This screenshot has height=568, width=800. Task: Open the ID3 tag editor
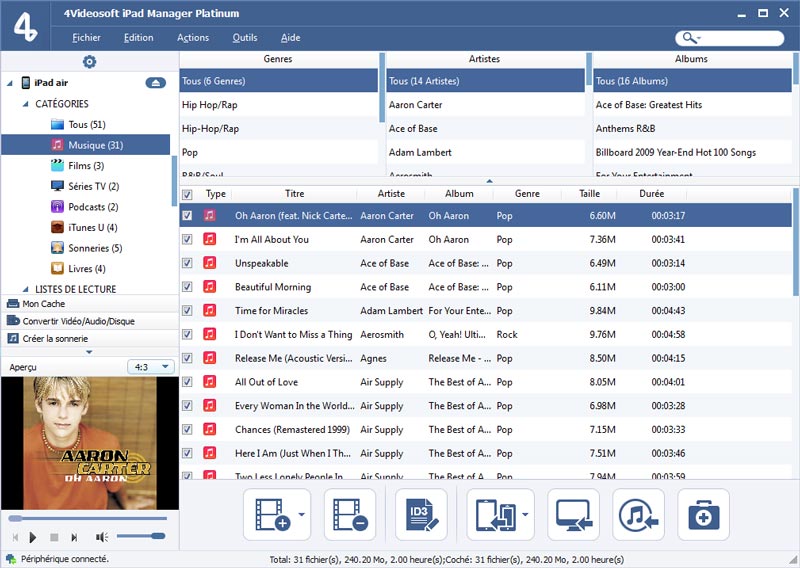421,515
